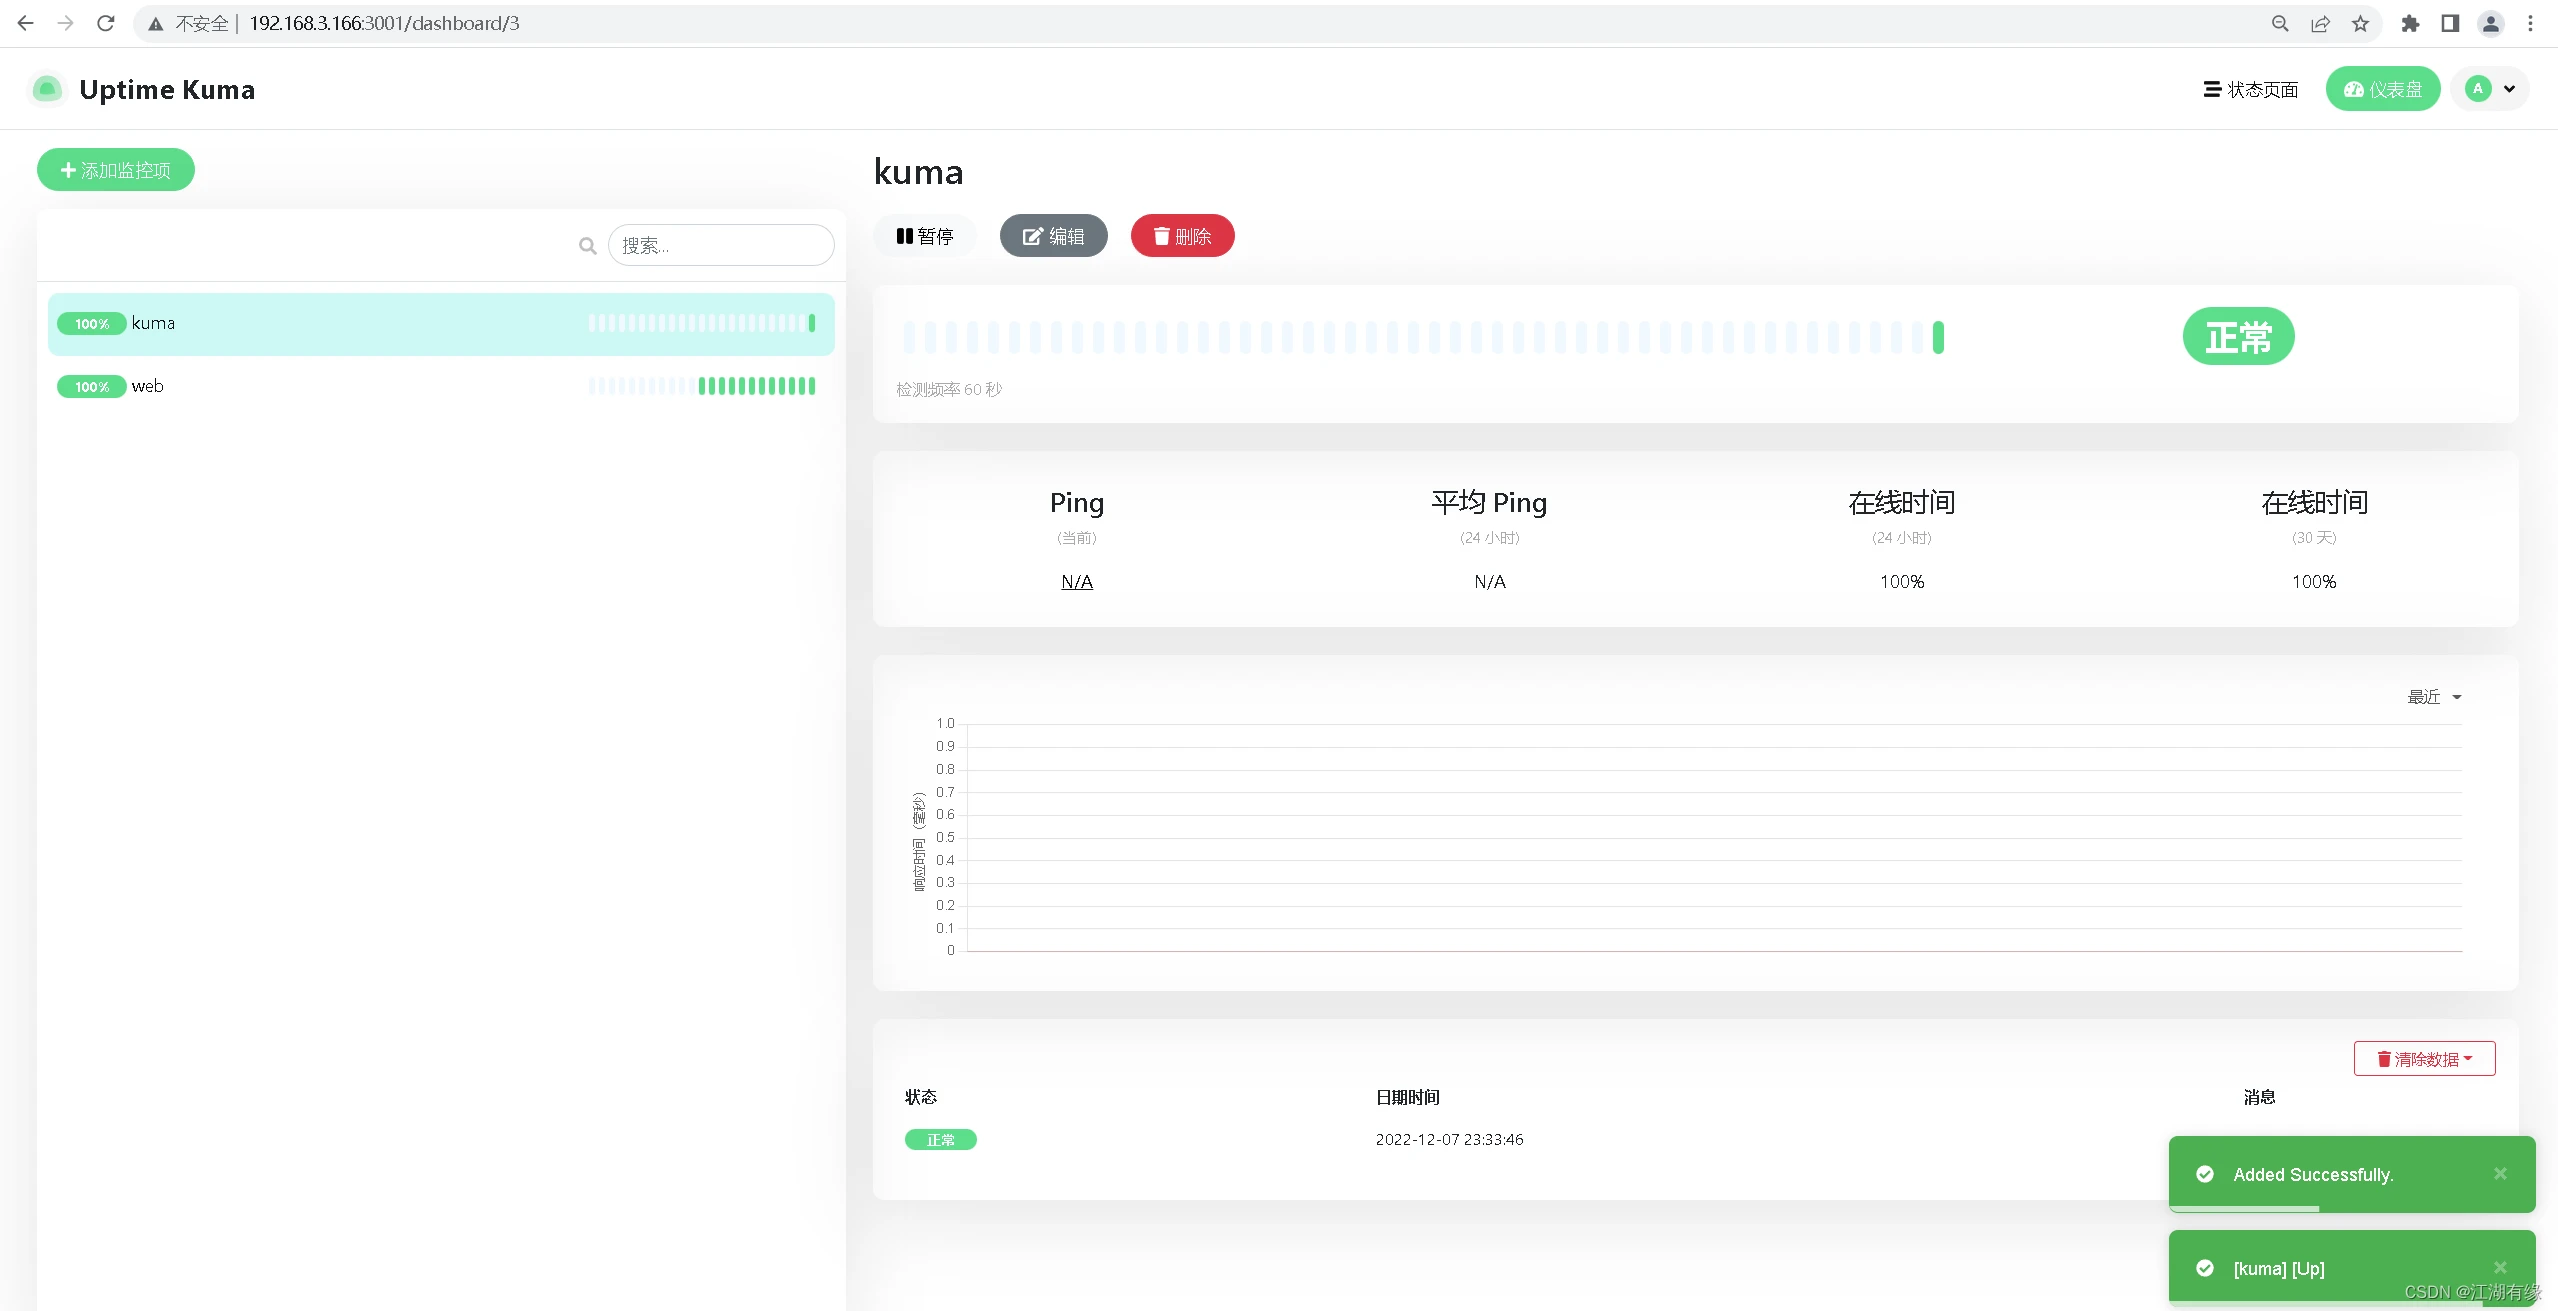This screenshot has height=1311, width=2558.
Task: Click the underlined N/A ping value
Action: click(1077, 582)
